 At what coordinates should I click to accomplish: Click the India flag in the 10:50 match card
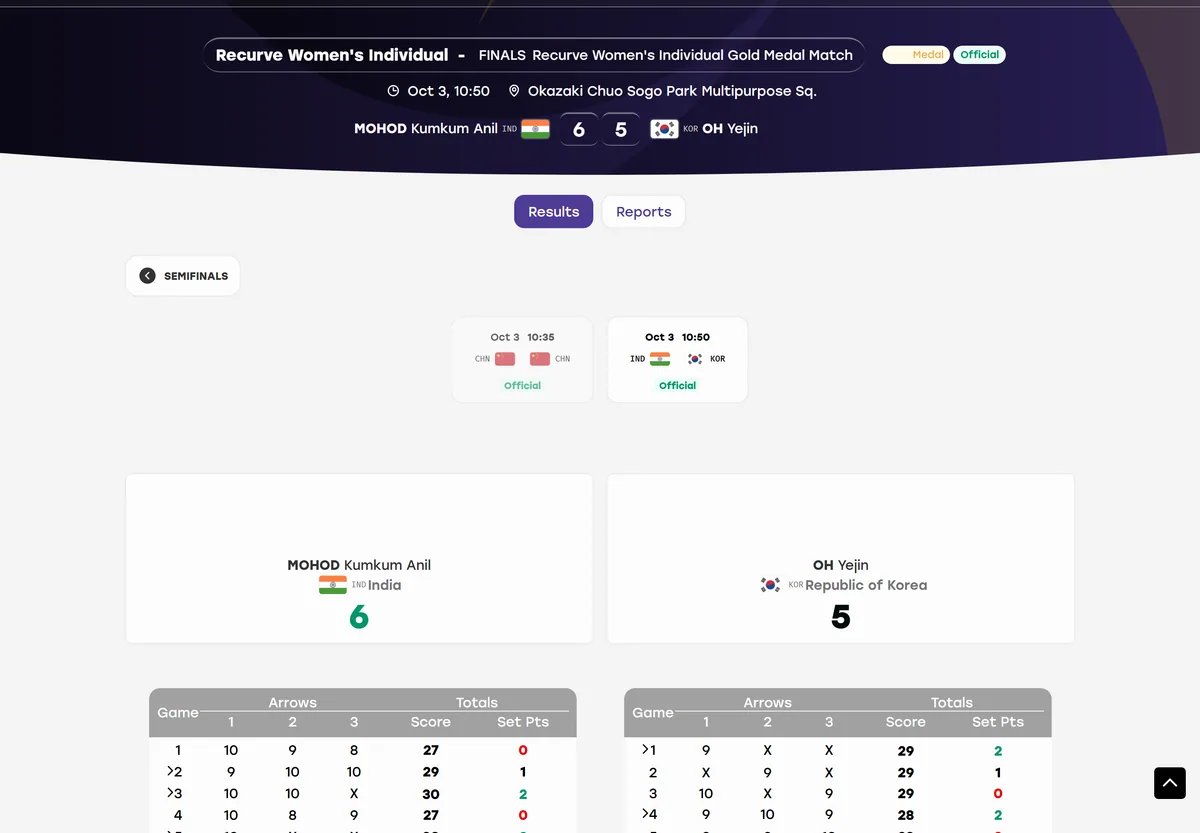click(660, 359)
